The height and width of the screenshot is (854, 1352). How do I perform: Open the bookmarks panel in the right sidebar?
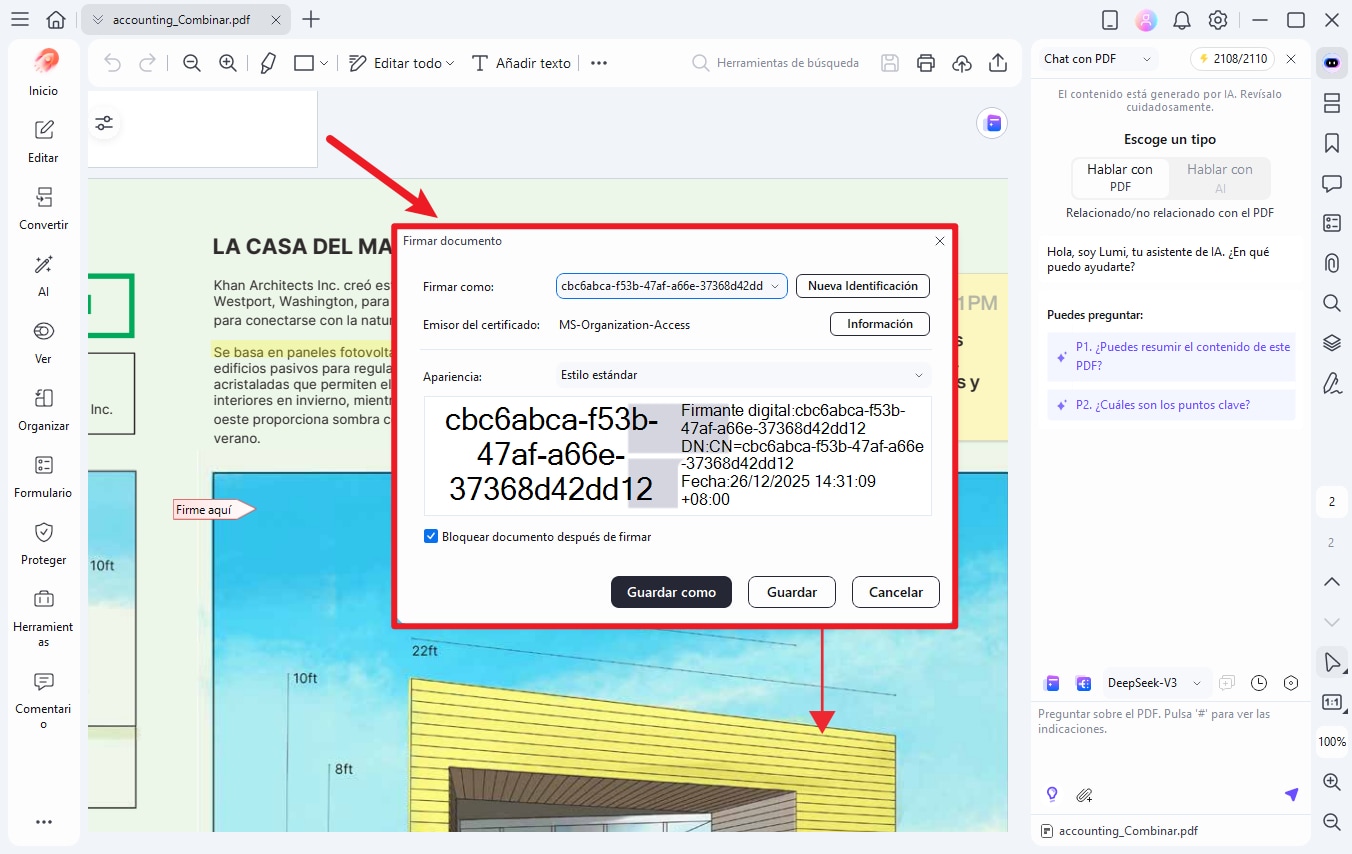point(1331,143)
